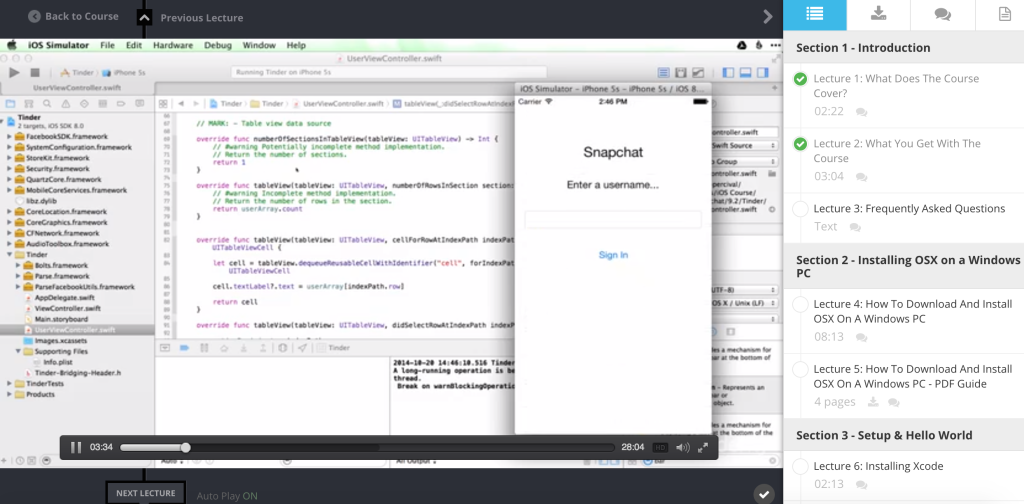This screenshot has width=1024, height=504.
Task: Expand Bolts.framework tree item
Action: [18, 265]
